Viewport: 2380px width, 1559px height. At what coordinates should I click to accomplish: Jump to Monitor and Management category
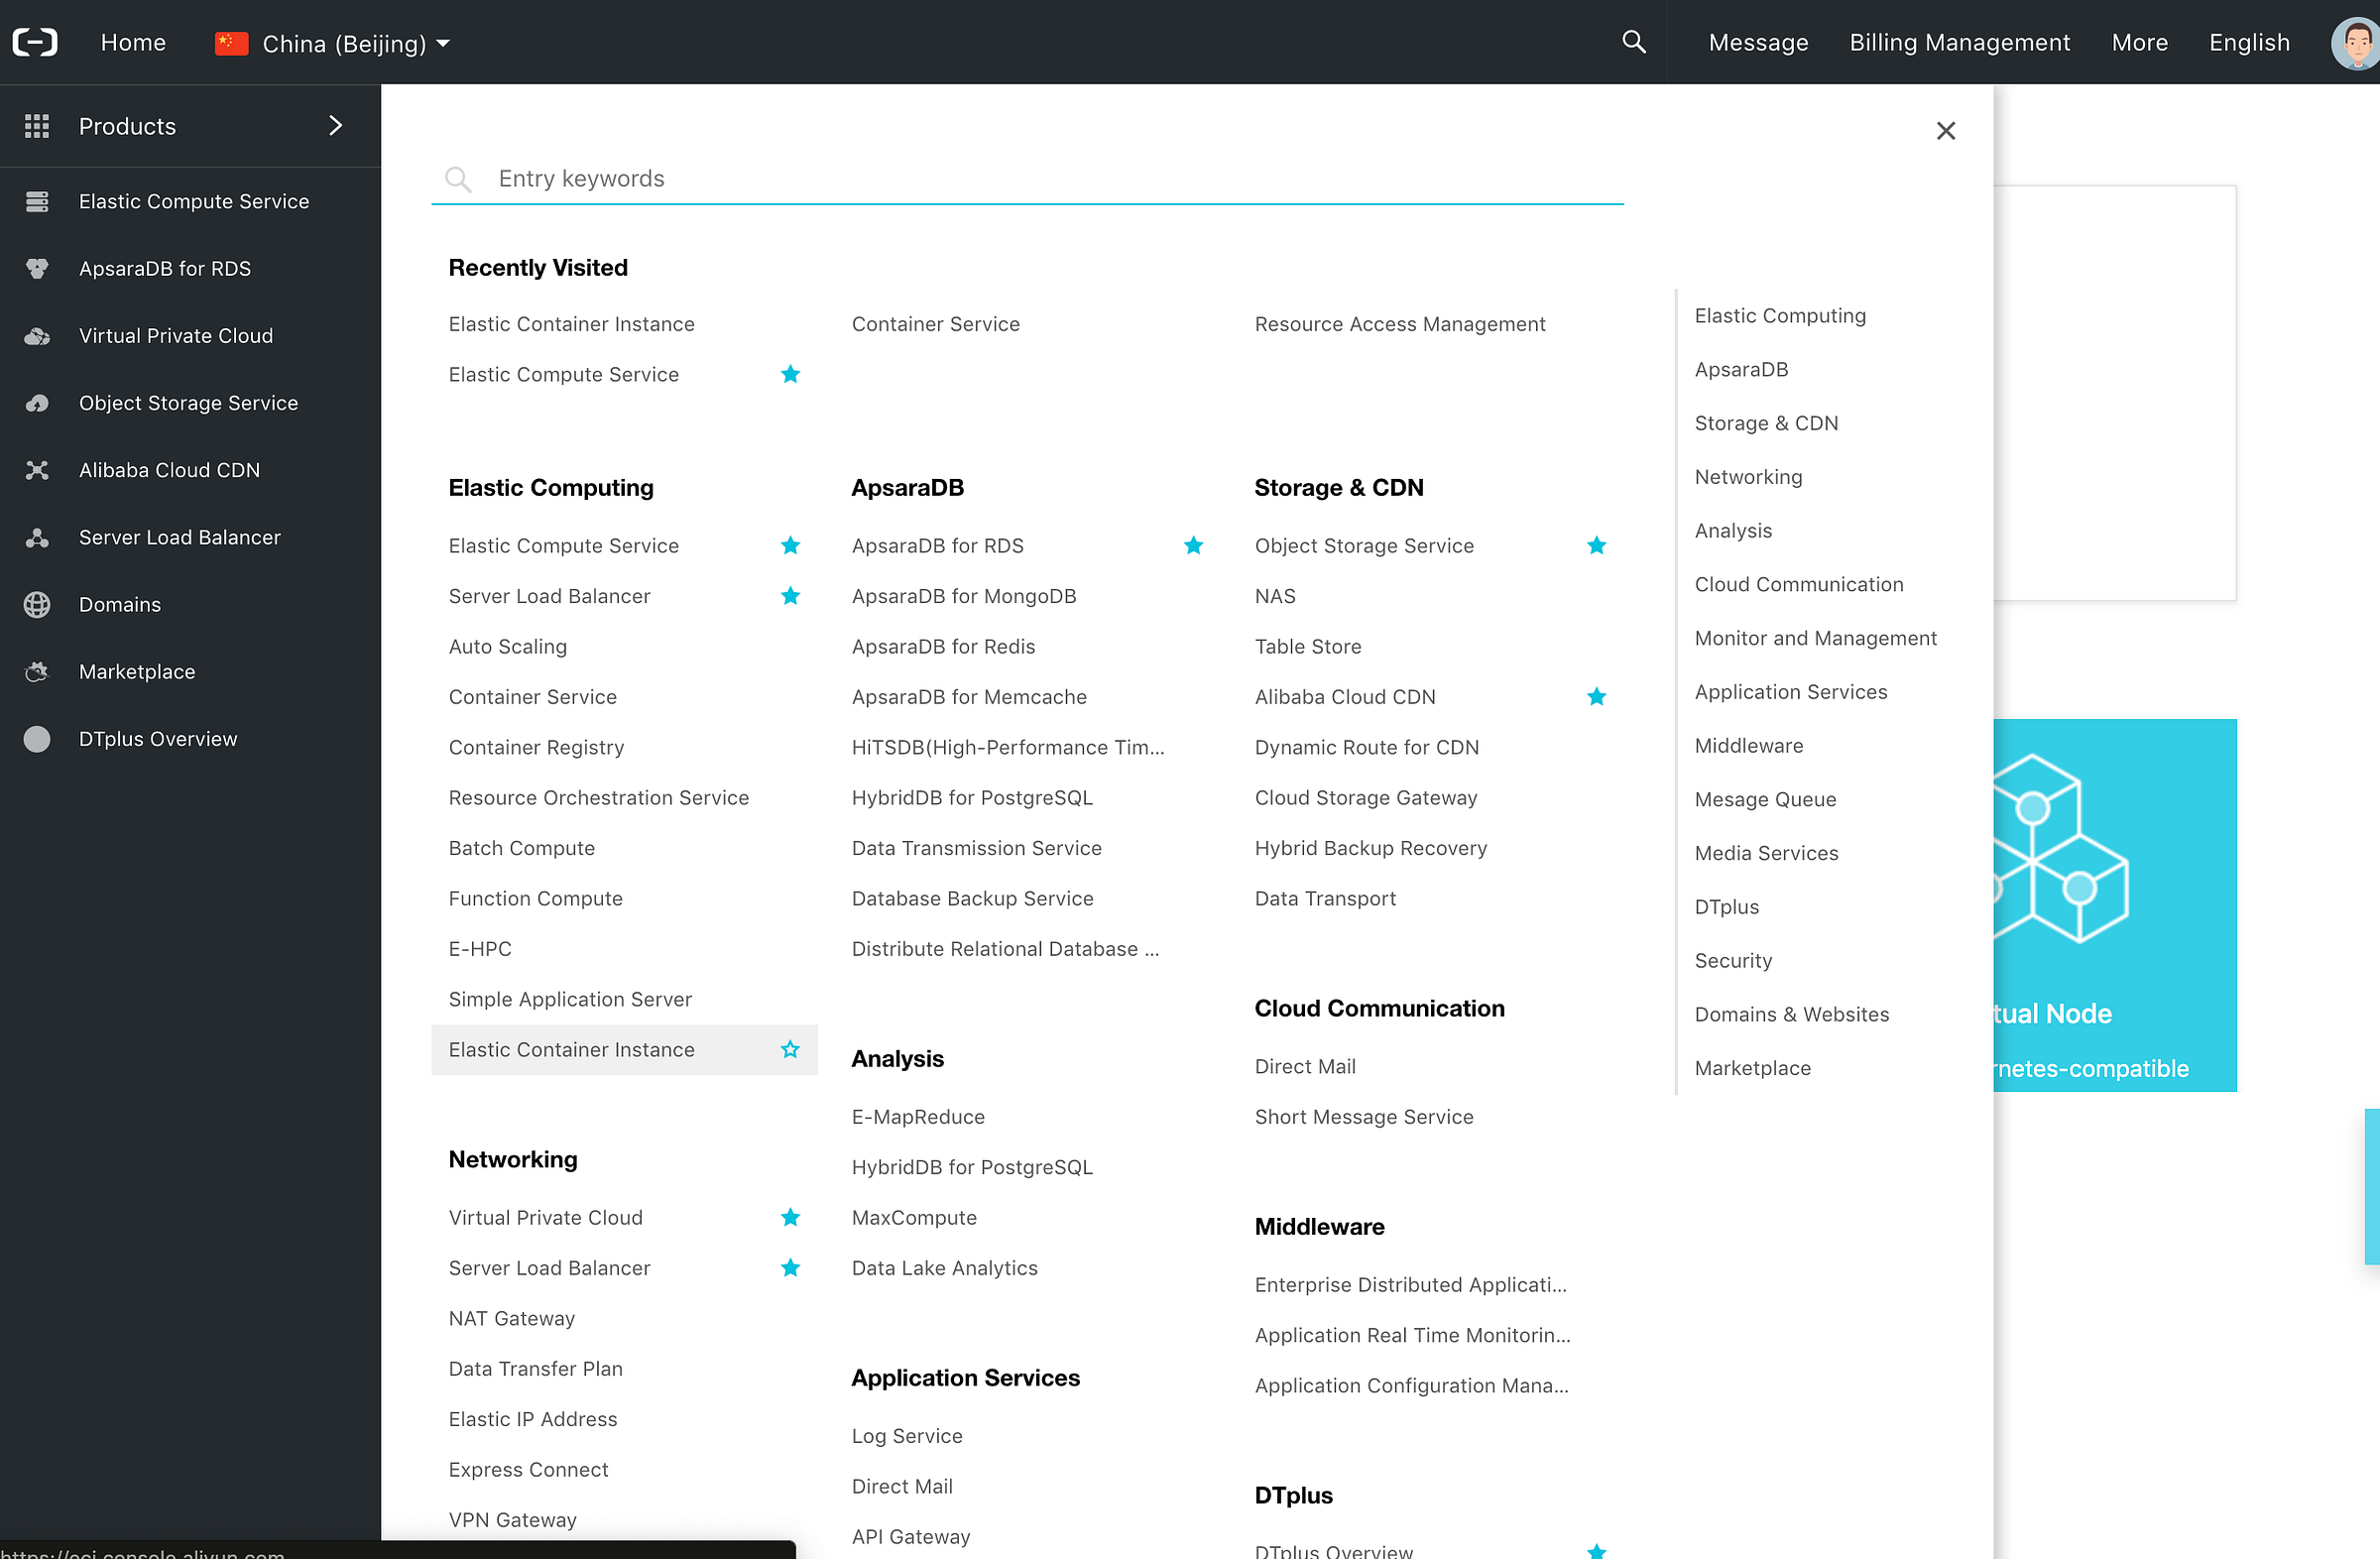click(x=1815, y=638)
